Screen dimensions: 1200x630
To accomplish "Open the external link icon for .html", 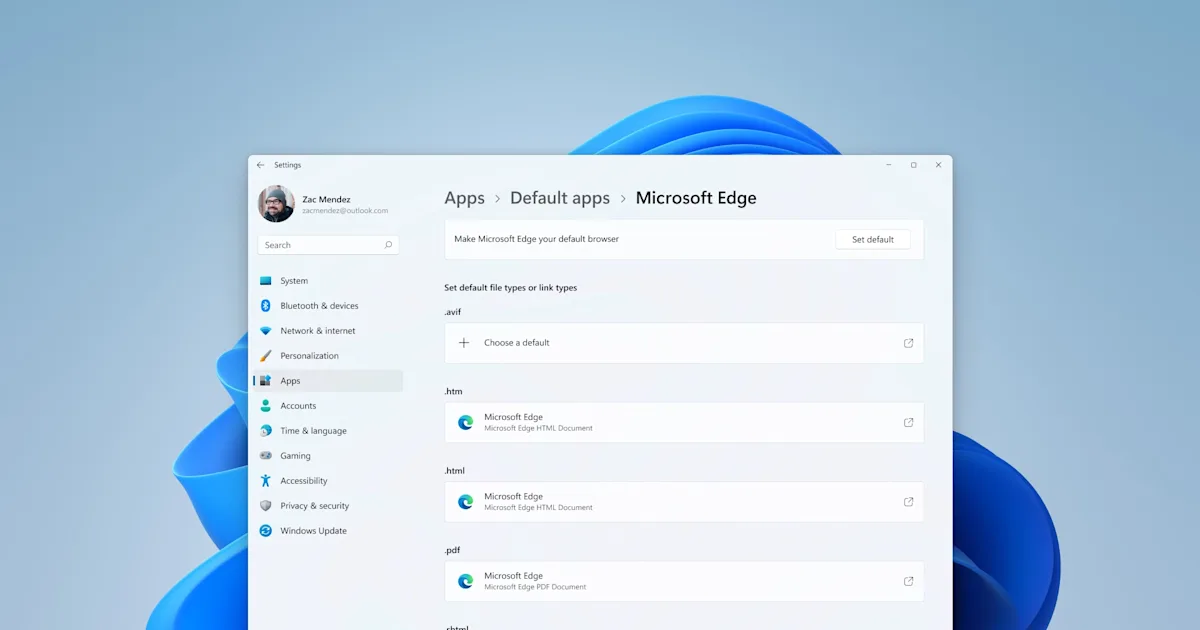I will 908,502.
